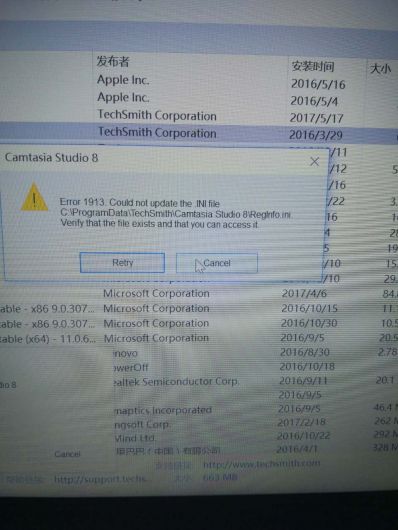Open the support.techsmith help link

pos(100,479)
